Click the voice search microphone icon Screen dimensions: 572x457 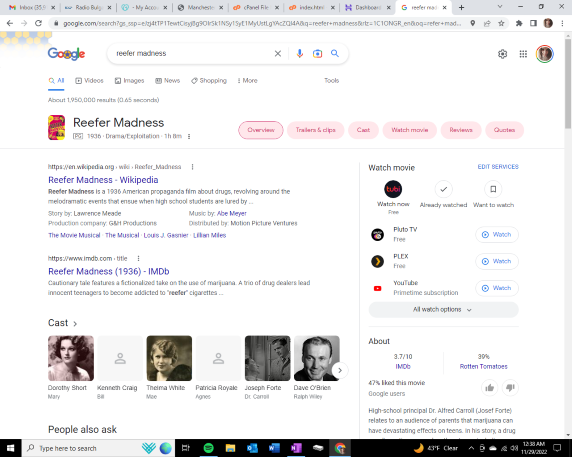299,54
